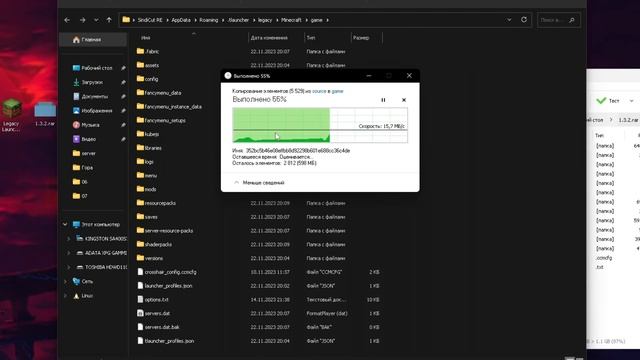Image resolution: width=640 pixels, height=360 pixels.
Task: Select the logs folder icon
Action: 140,162
